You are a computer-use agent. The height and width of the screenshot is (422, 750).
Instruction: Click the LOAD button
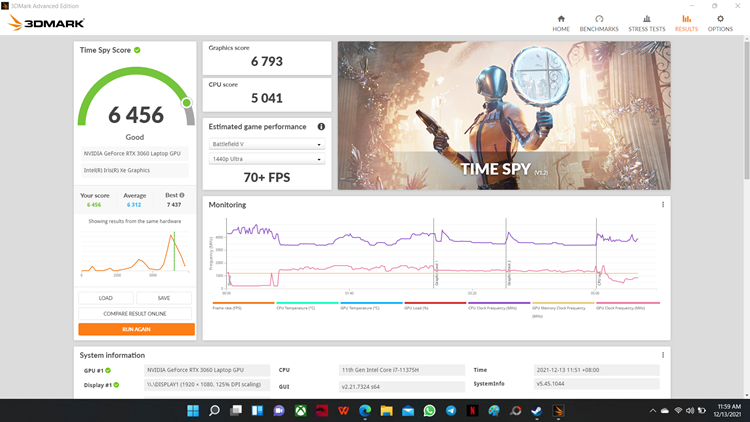click(106, 298)
